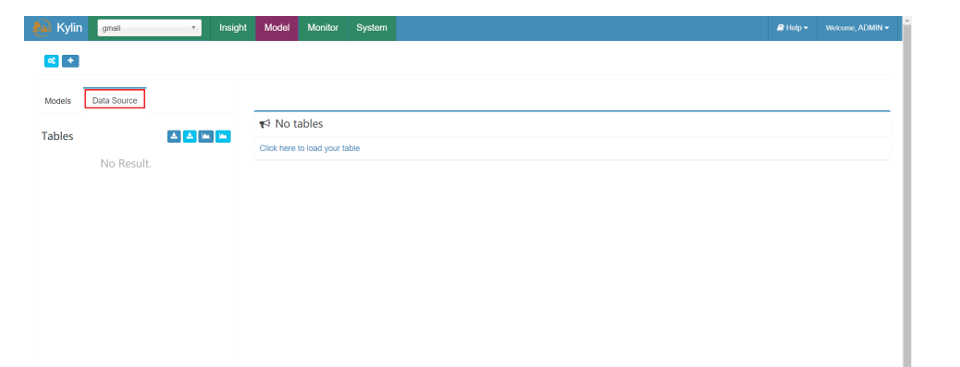Click the manage project gears icon
This screenshot has height=367, width=960.
pyautogui.click(x=51, y=61)
